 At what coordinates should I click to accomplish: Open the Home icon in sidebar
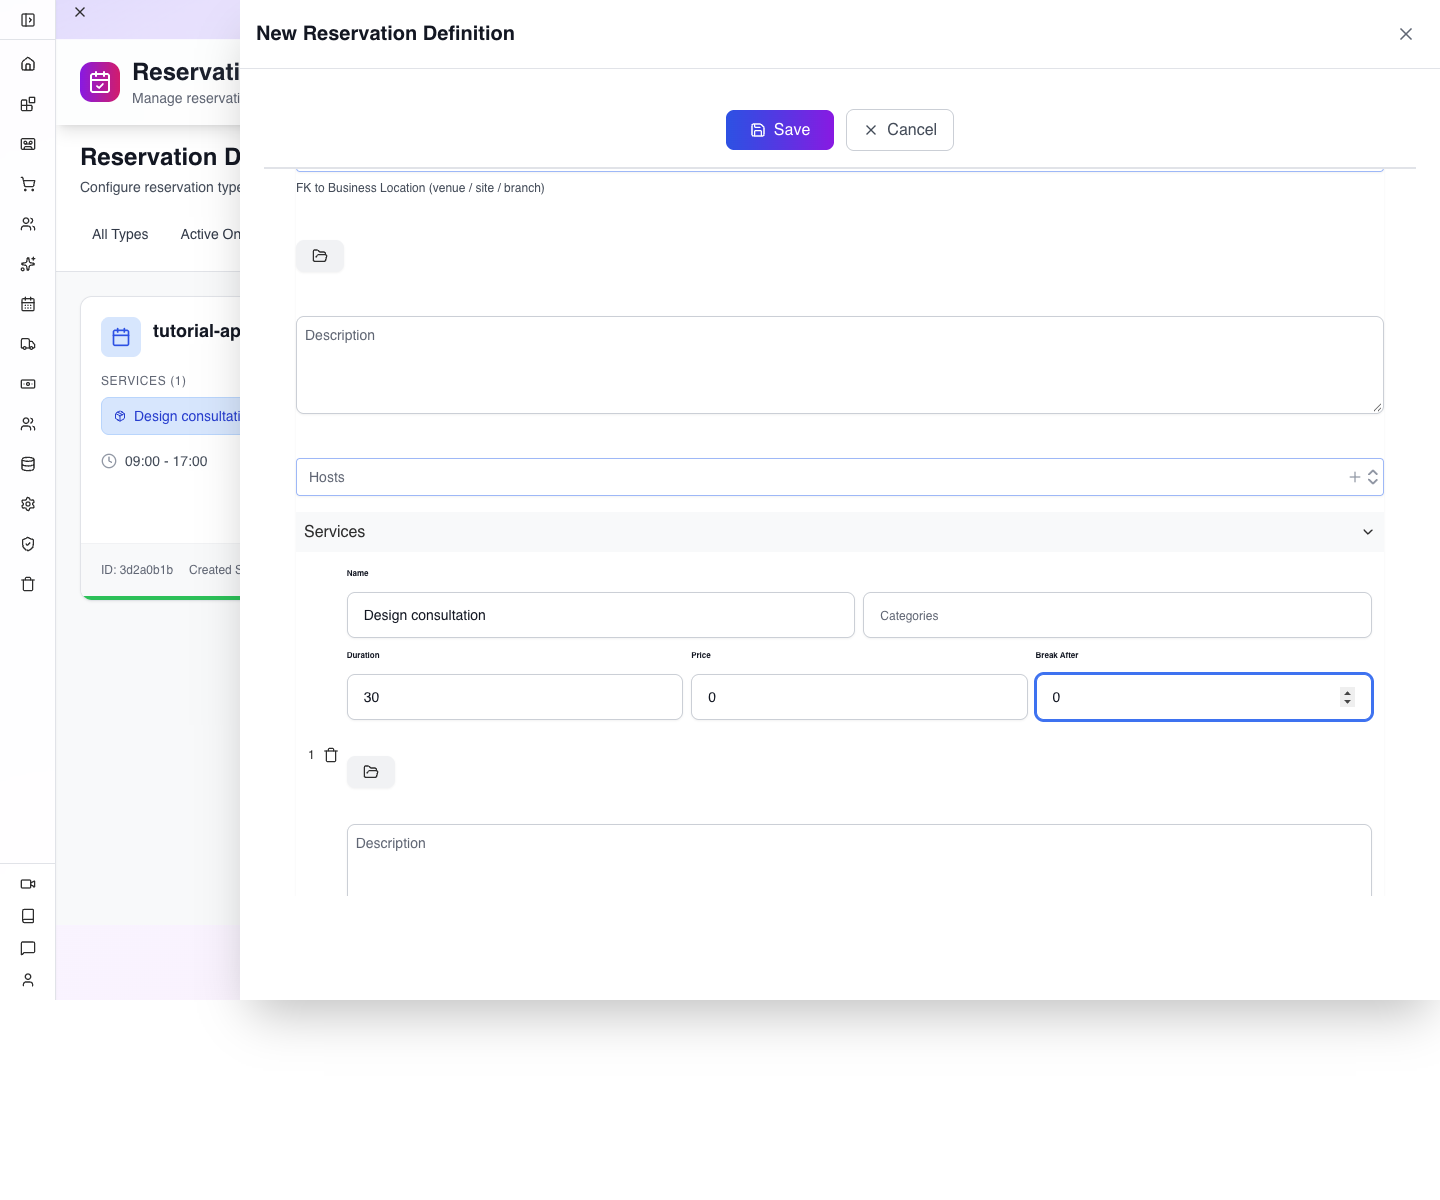[28, 64]
